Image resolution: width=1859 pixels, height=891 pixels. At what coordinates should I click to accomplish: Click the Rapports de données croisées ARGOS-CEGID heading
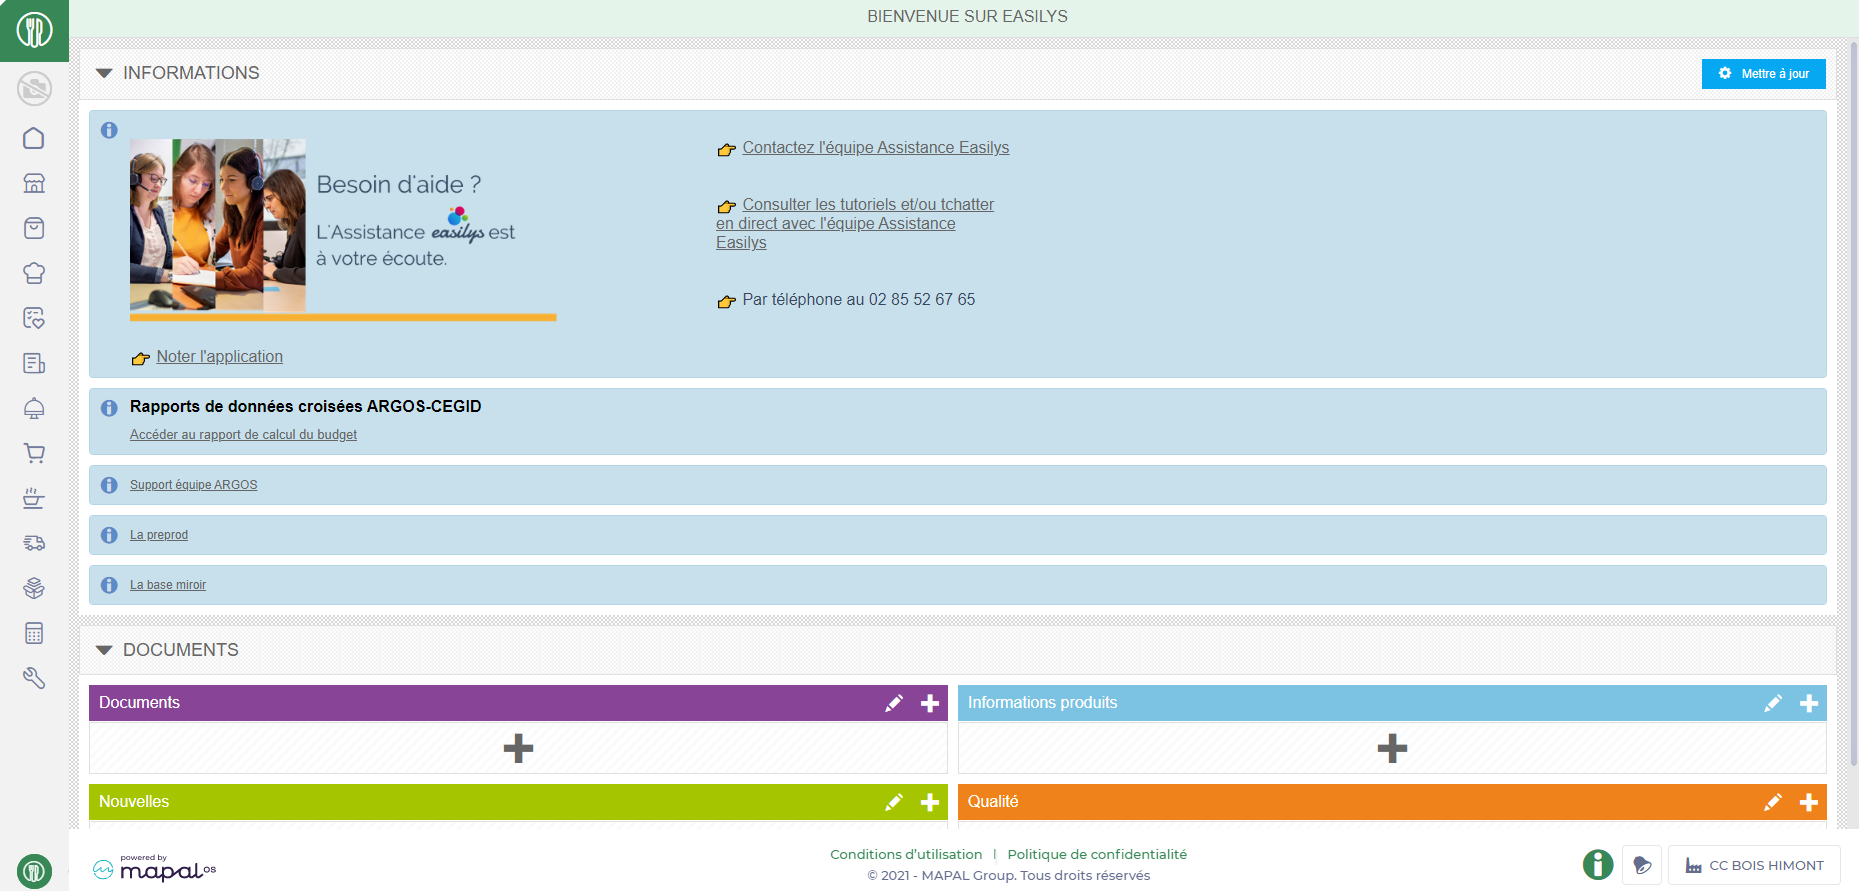click(x=306, y=406)
